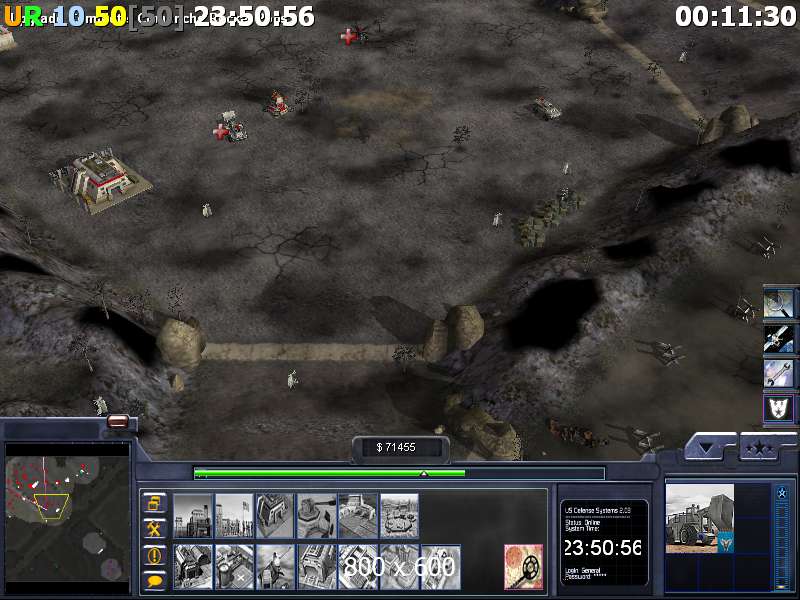Select the first build icon in bottom row
Image resolution: width=800 pixels, height=600 pixels.
coord(193,567)
